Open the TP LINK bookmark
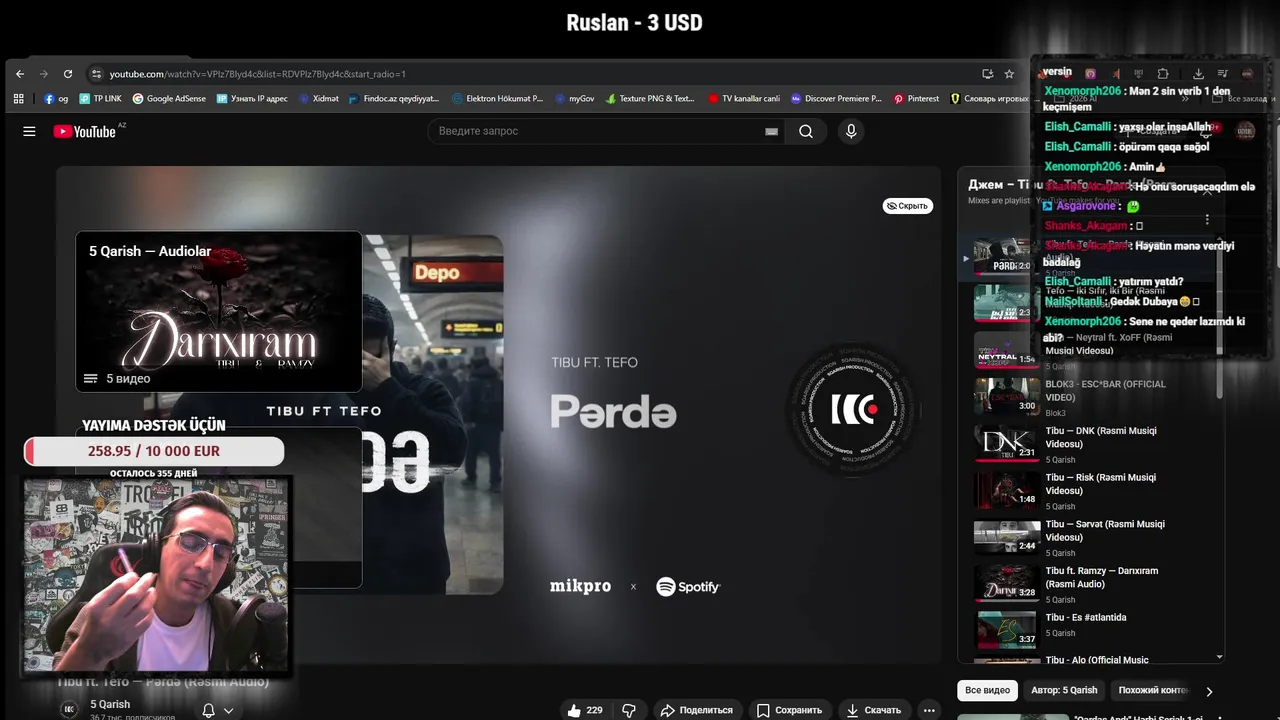The width and height of the screenshot is (1280, 720). (100, 99)
